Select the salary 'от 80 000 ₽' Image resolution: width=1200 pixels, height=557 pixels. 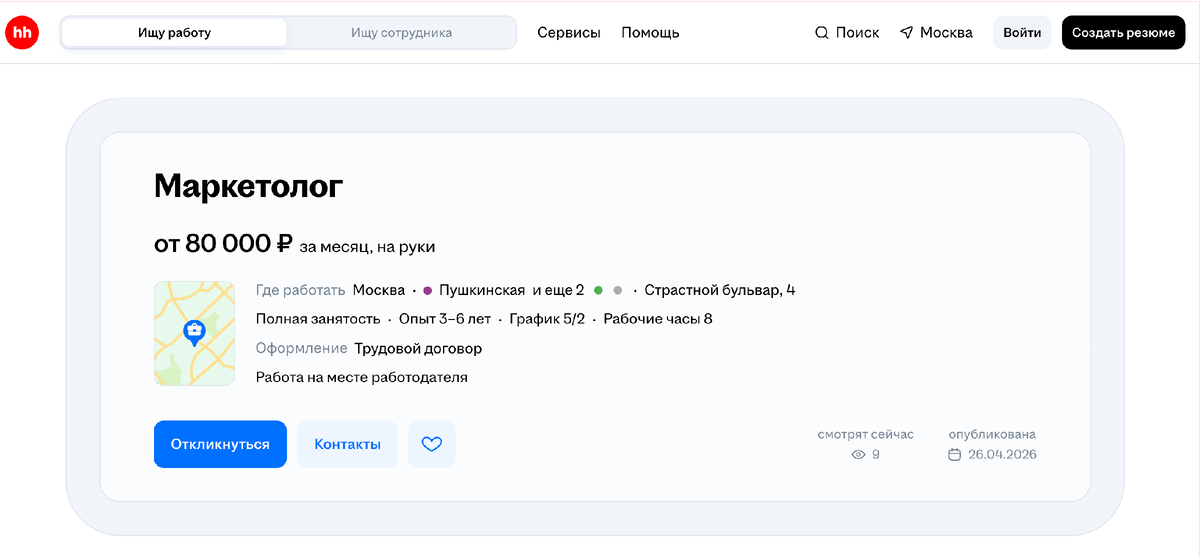pyautogui.click(x=223, y=243)
